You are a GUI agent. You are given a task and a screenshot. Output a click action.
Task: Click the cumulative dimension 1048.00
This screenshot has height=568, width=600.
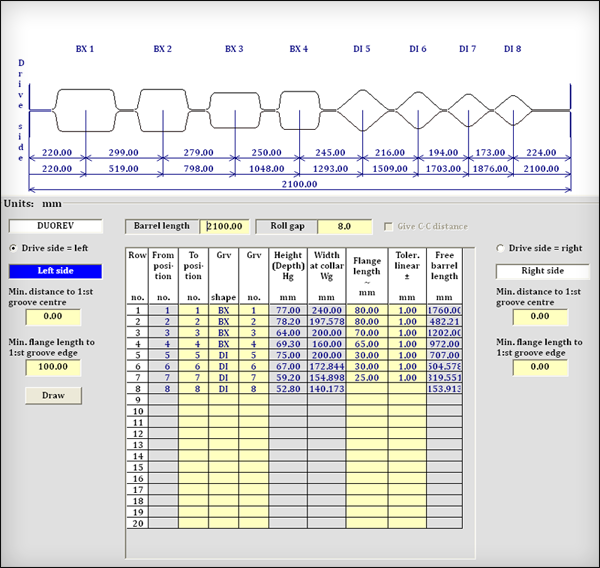(267, 169)
